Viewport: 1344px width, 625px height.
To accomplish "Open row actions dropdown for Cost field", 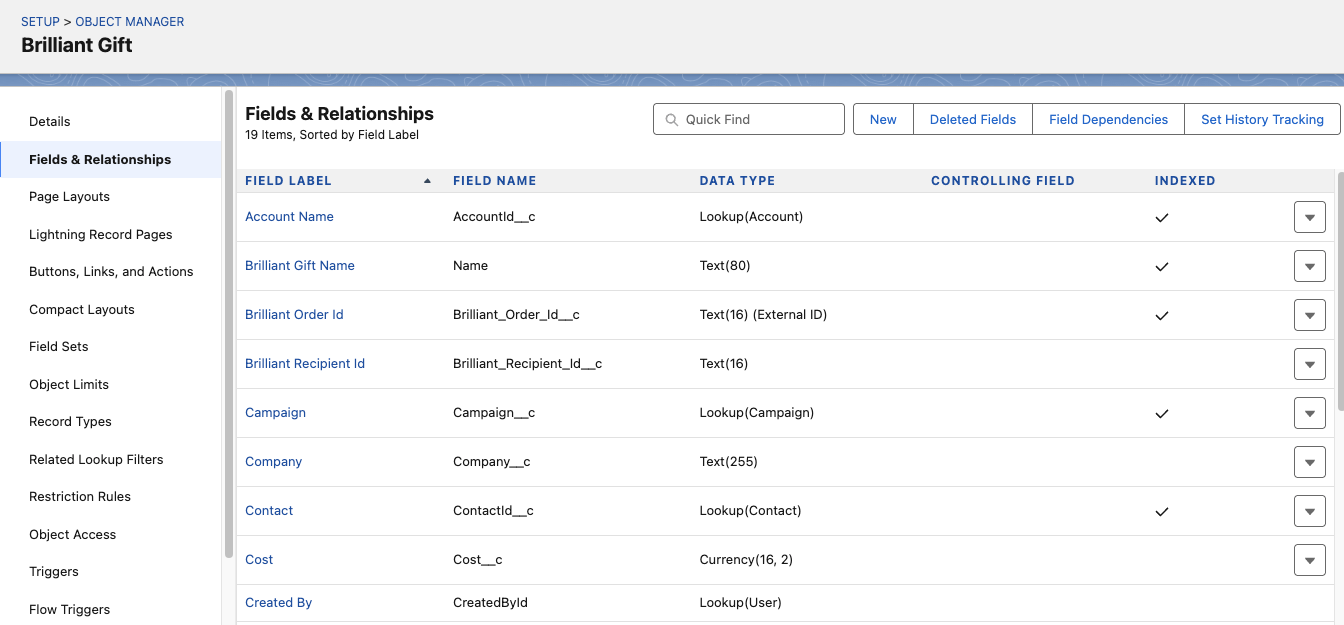I will pyautogui.click(x=1309, y=560).
